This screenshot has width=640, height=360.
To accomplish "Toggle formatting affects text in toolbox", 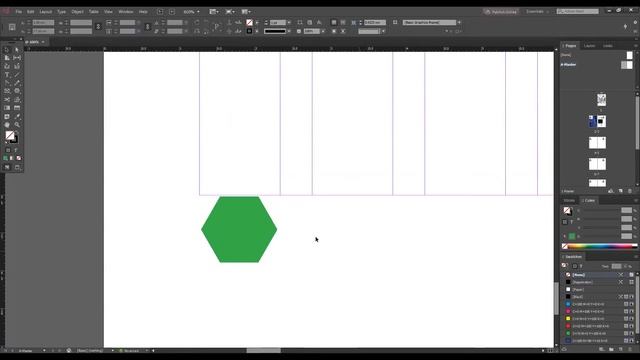I will tap(16, 150).
